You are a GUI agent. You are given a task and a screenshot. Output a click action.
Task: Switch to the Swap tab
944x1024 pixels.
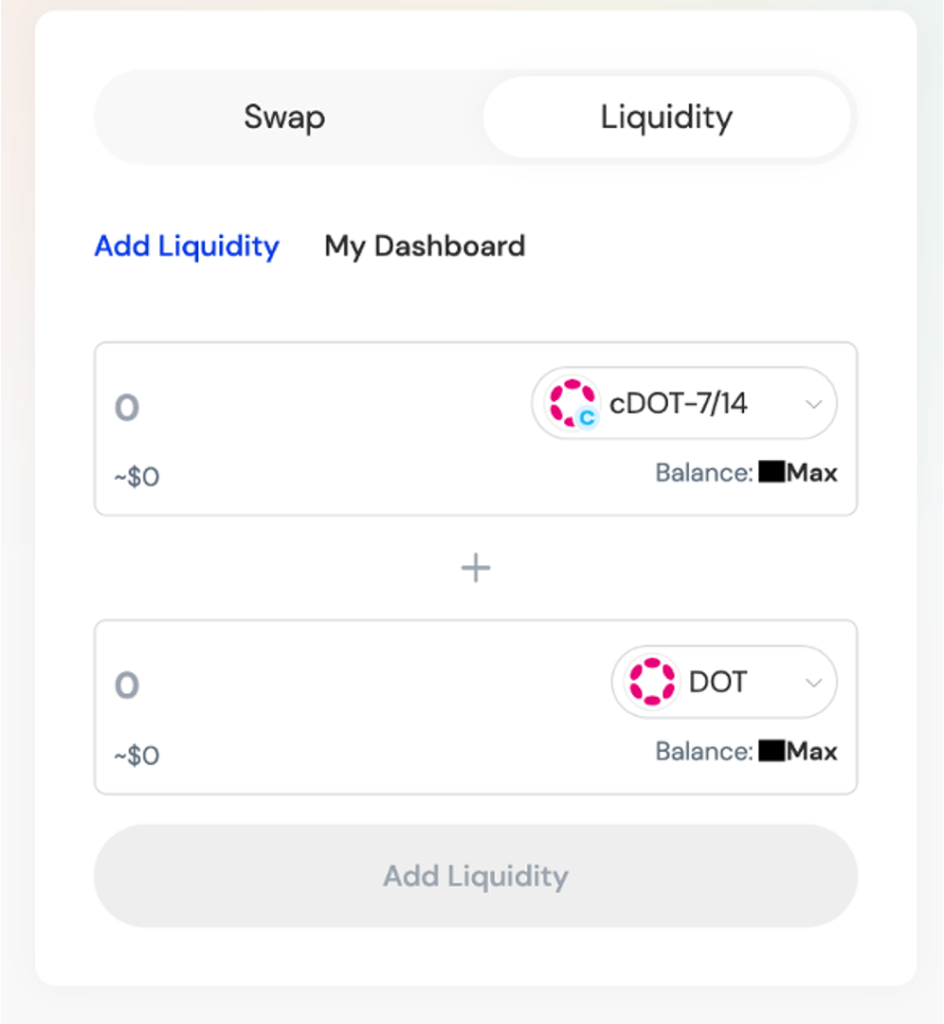284,118
